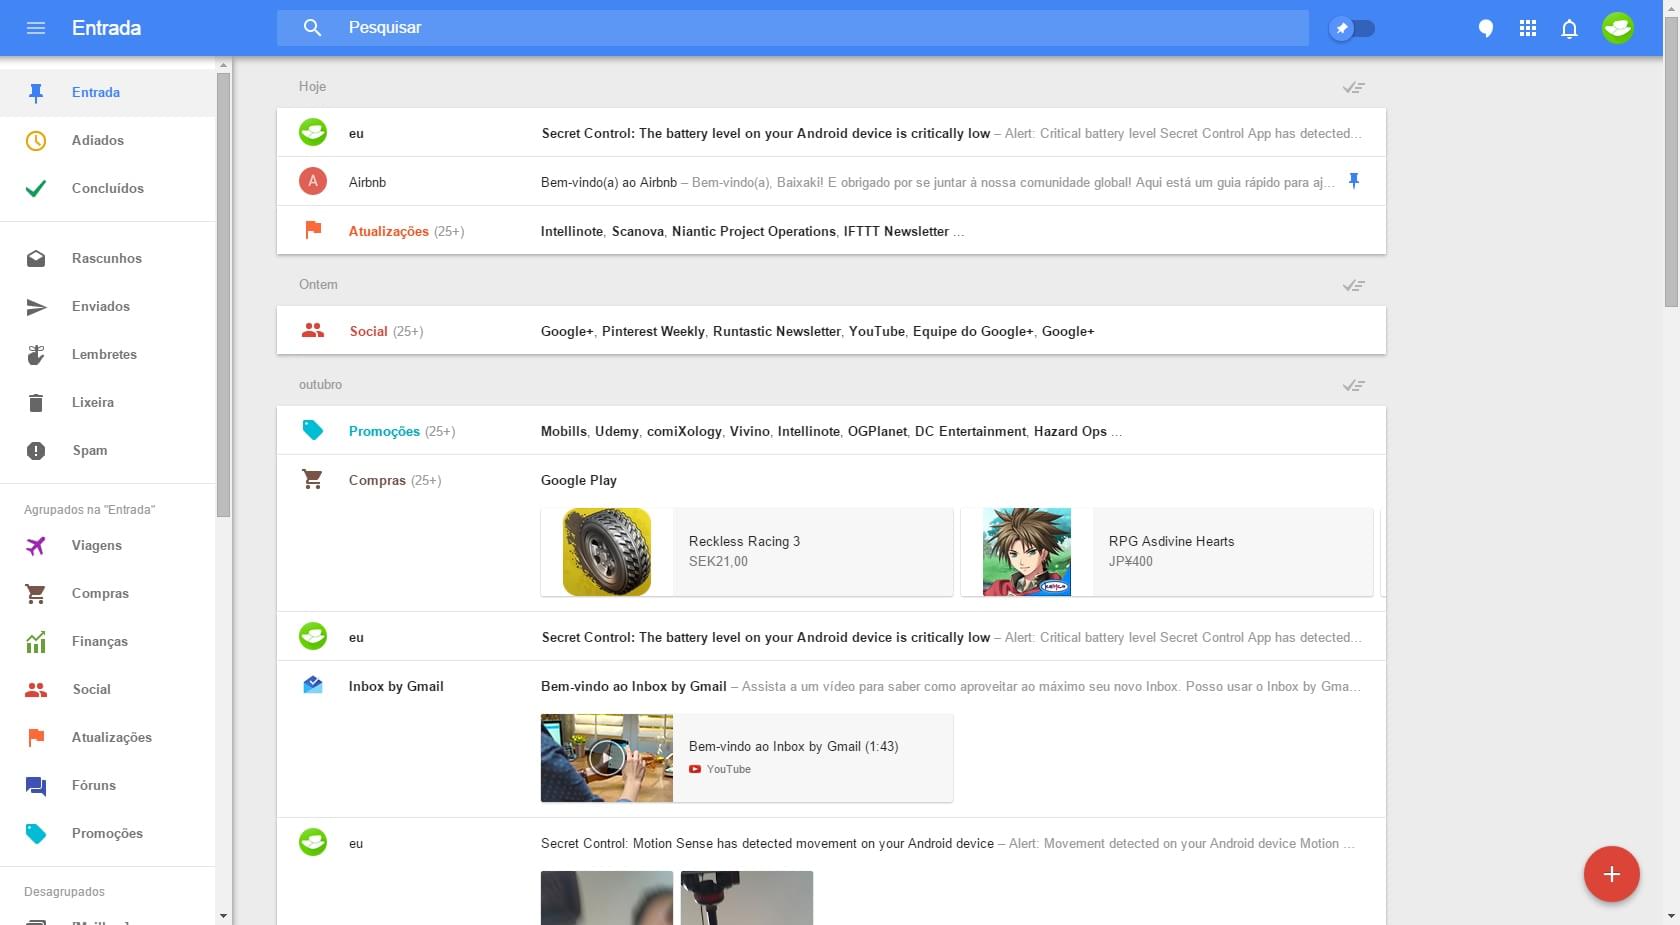Open Spam folder label

click(x=90, y=451)
